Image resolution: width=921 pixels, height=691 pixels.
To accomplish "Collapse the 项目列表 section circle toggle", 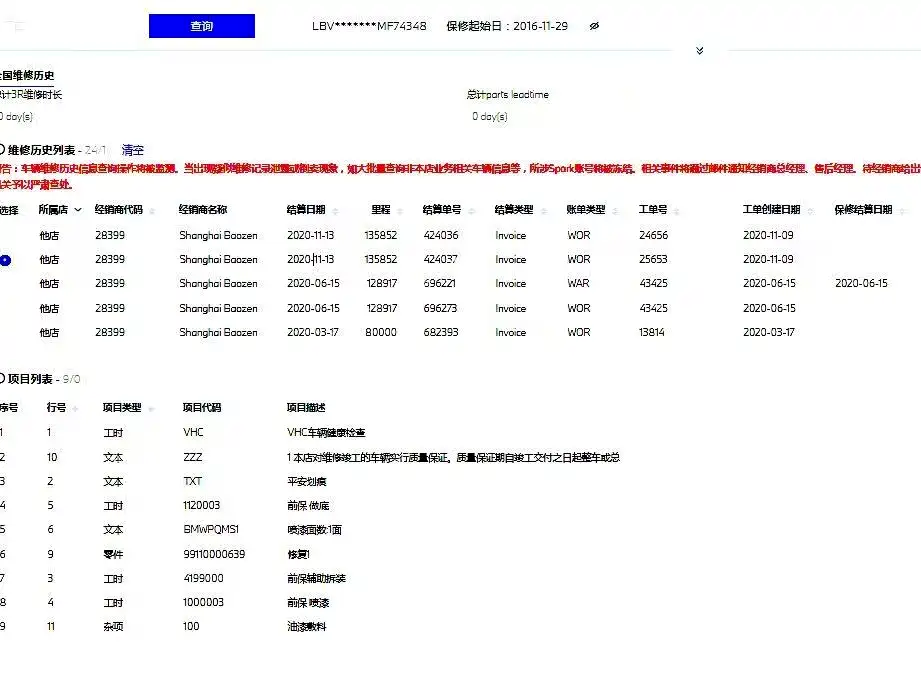I will [x=2, y=378].
